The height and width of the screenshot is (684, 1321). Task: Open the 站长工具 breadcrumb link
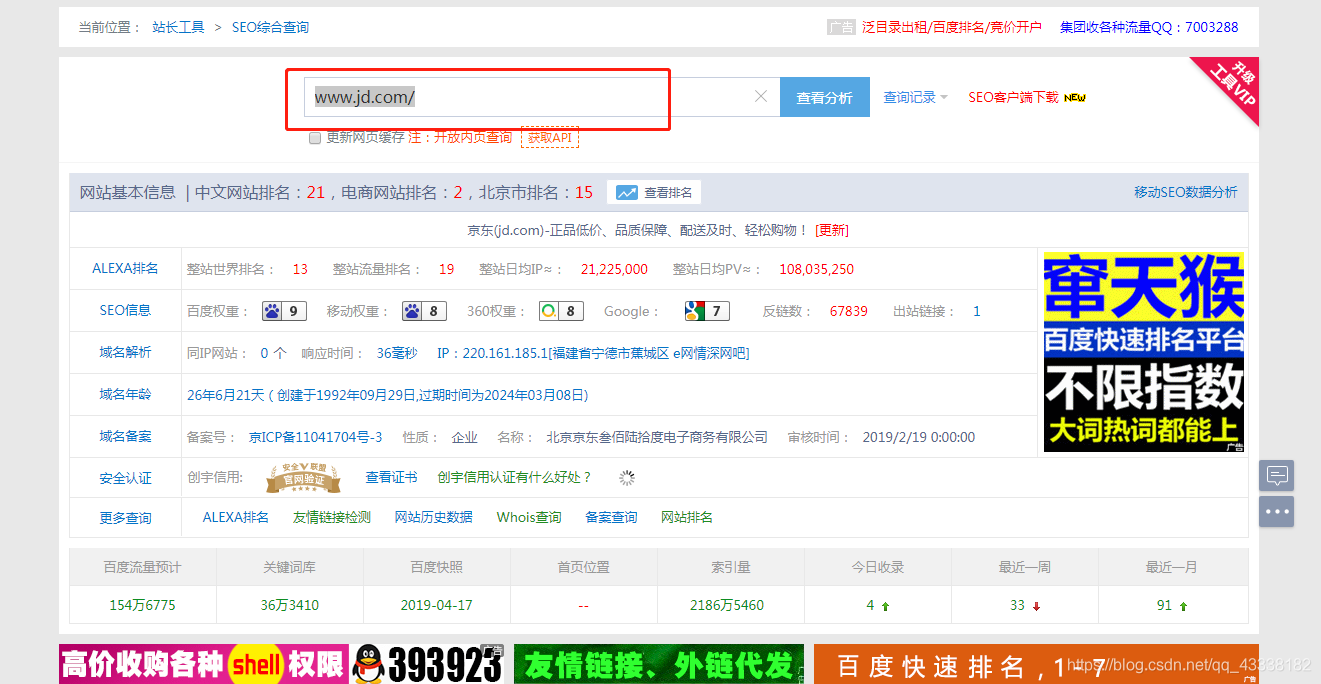pos(178,27)
